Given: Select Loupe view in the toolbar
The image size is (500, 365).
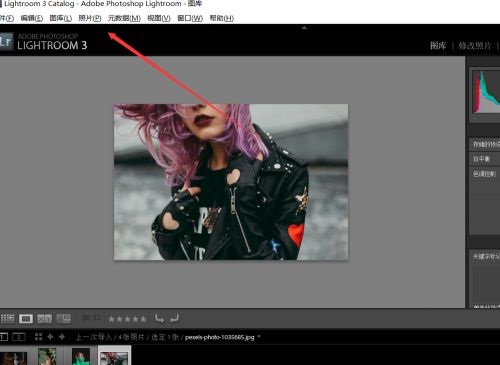Looking at the screenshot, I should tap(26, 319).
